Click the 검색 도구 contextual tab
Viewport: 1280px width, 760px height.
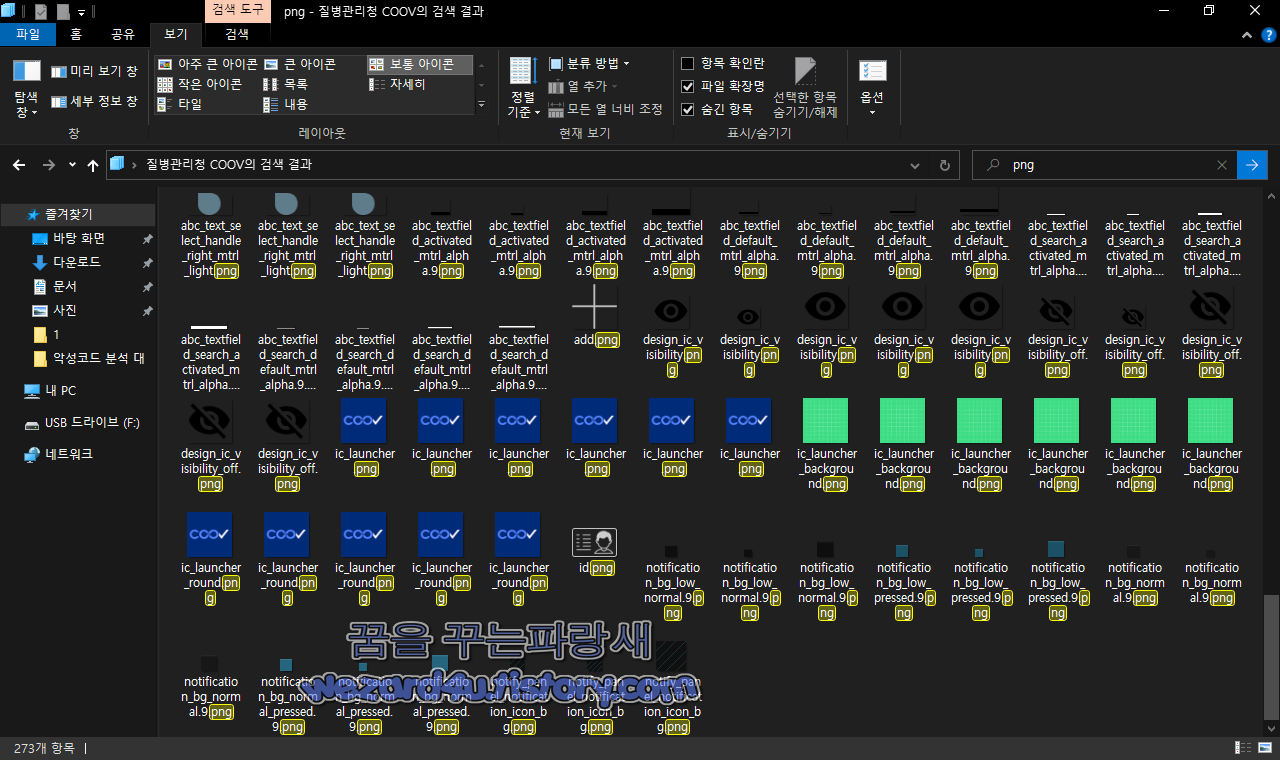coord(237,10)
